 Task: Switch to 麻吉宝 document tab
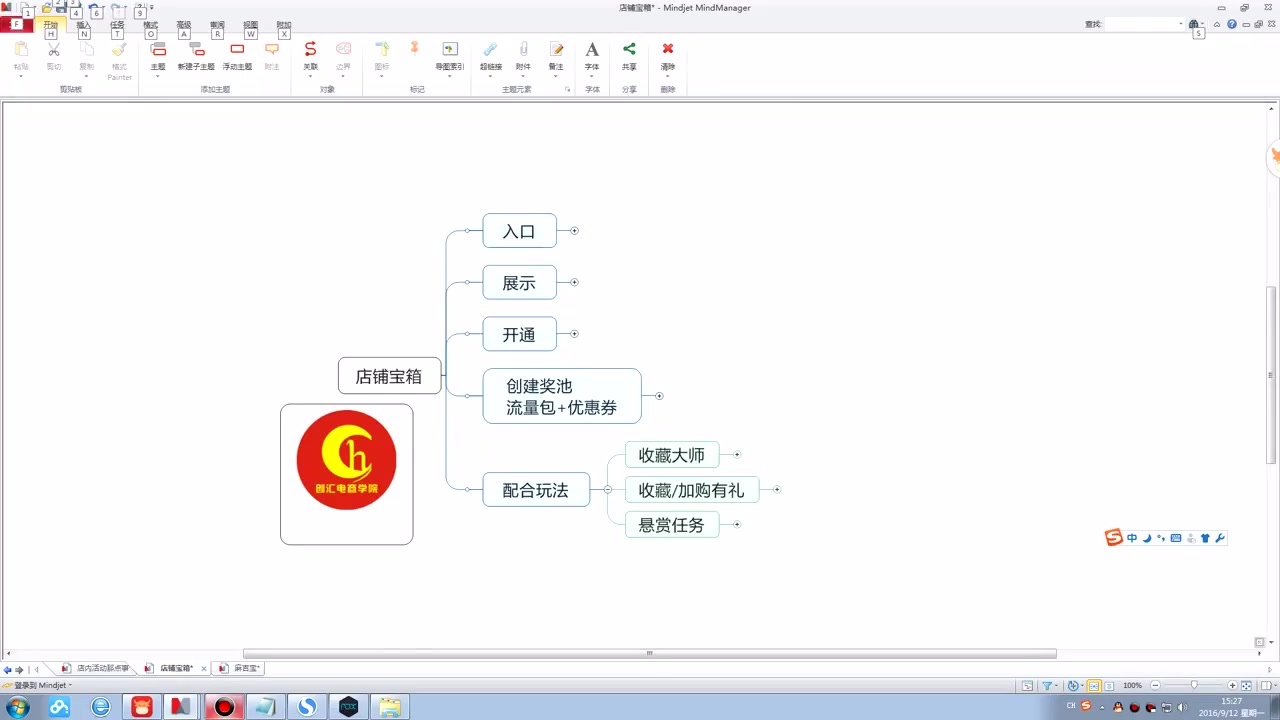click(x=240, y=668)
